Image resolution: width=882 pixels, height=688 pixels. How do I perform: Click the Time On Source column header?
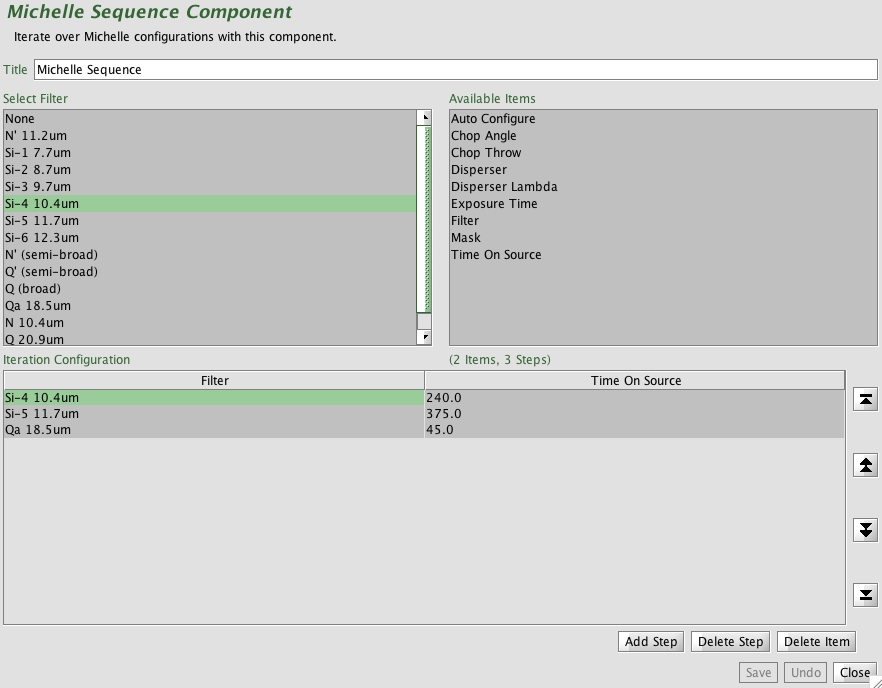pyautogui.click(x=635, y=380)
